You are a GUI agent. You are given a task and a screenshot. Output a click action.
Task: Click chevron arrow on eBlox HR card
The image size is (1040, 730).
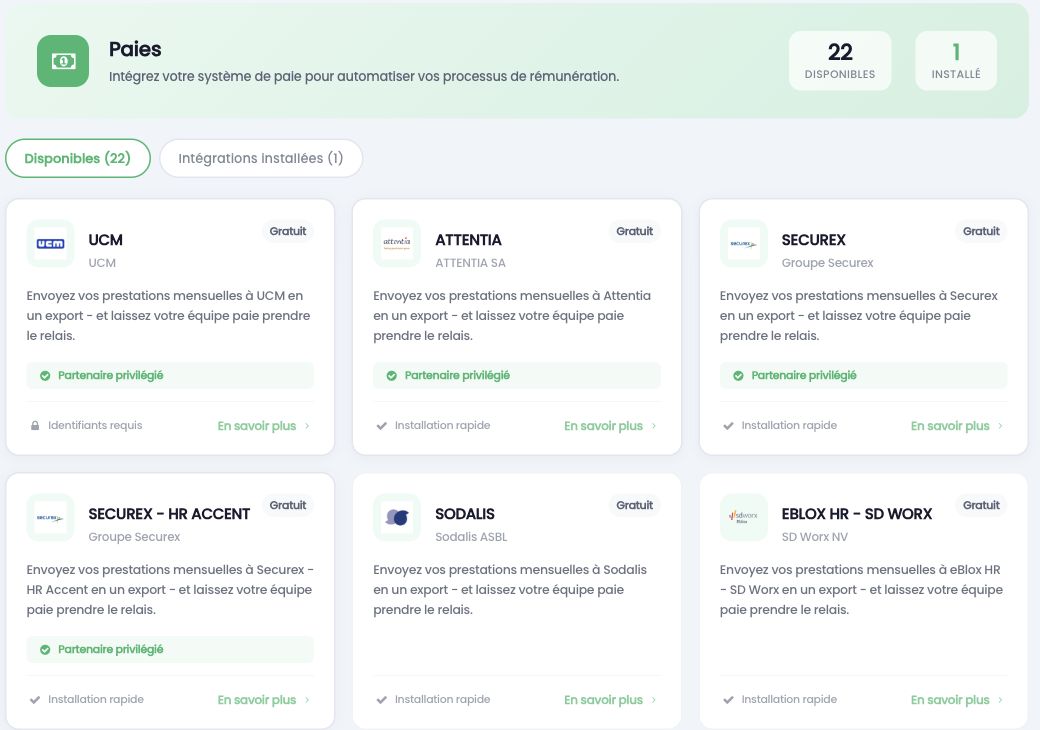[x=1000, y=700]
